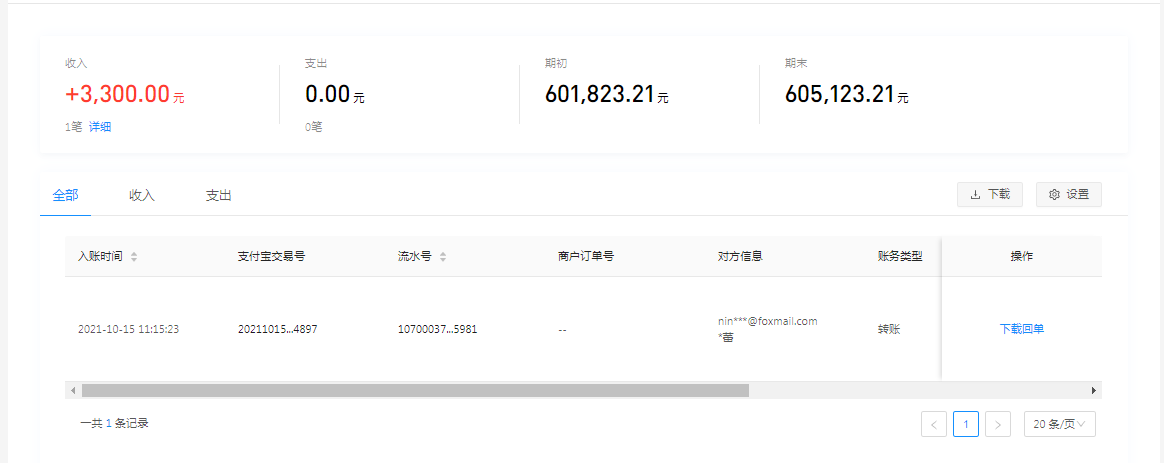Click the horizontal scrollbar thumb

[415, 391]
